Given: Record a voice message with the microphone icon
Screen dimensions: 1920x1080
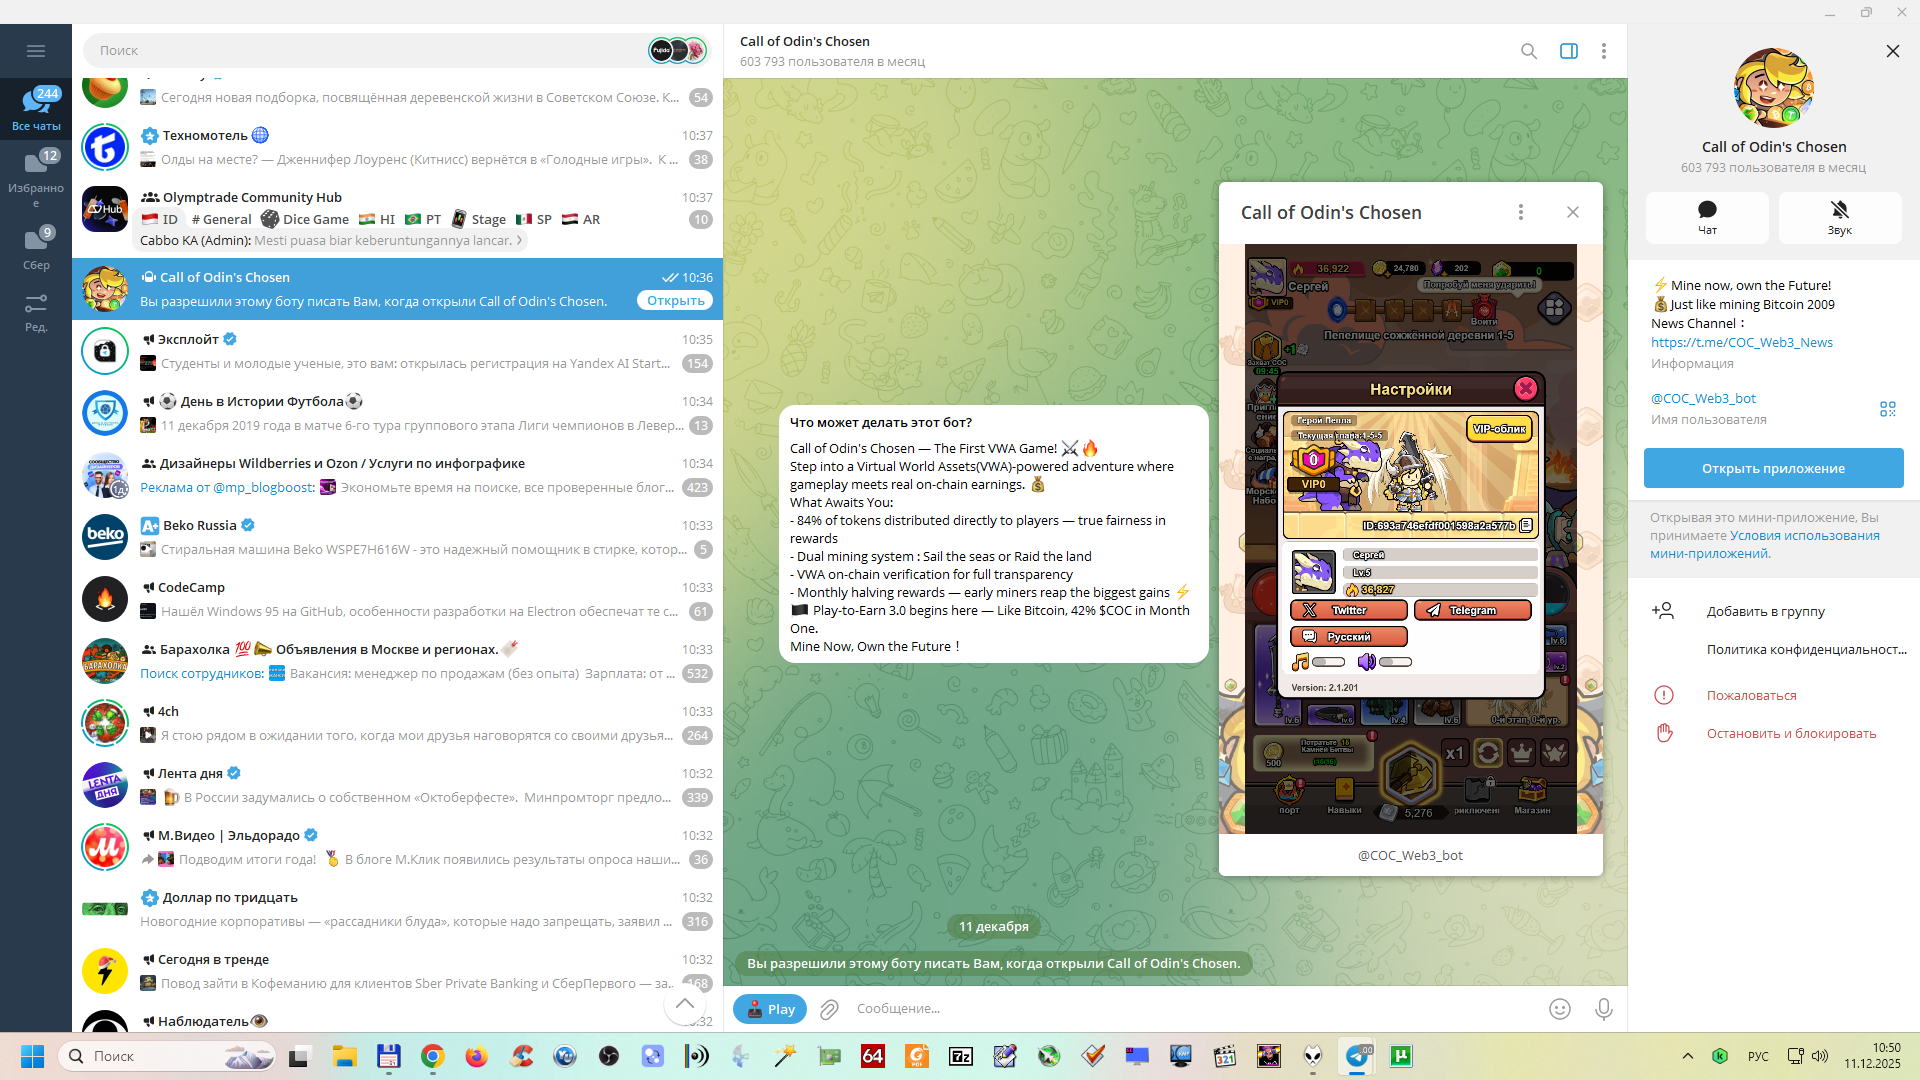Looking at the screenshot, I should click(1603, 1009).
